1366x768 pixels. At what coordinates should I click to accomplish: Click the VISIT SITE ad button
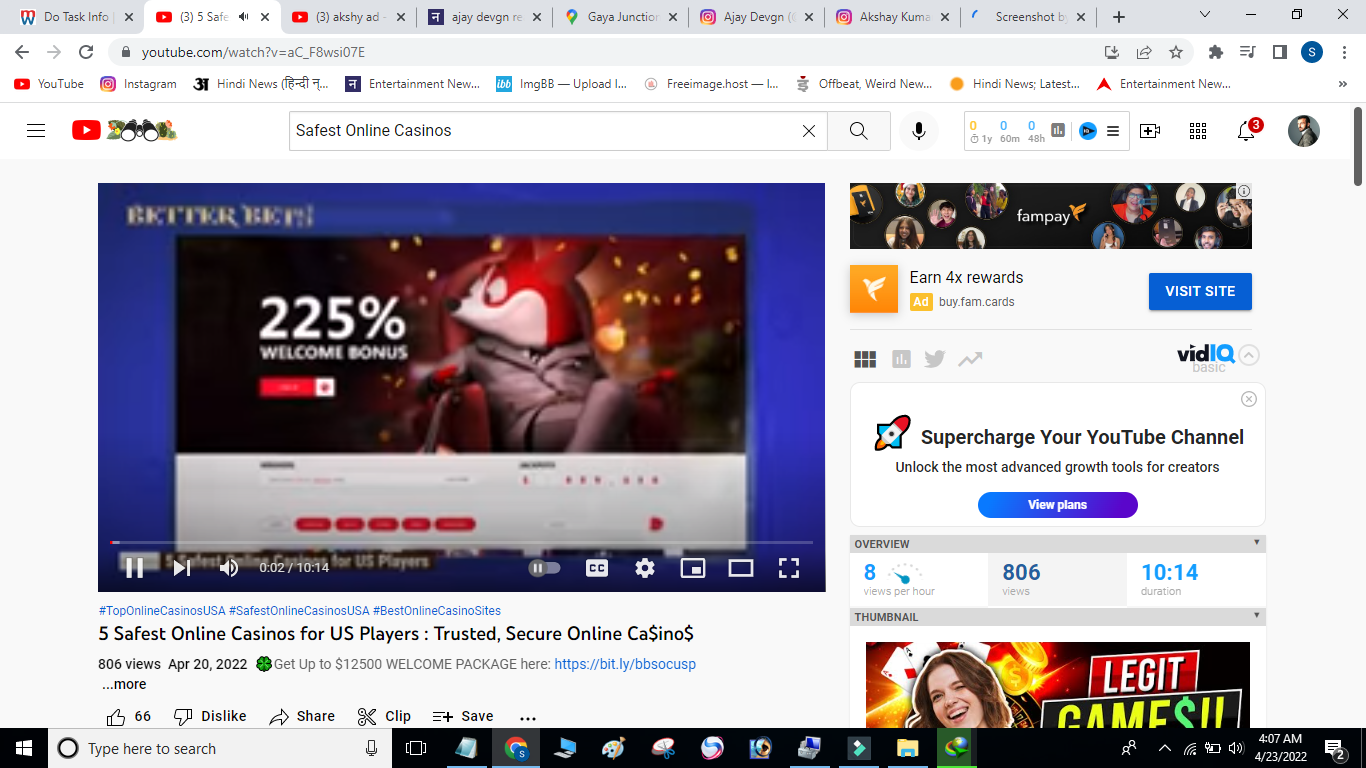click(x=1200, y=291)
